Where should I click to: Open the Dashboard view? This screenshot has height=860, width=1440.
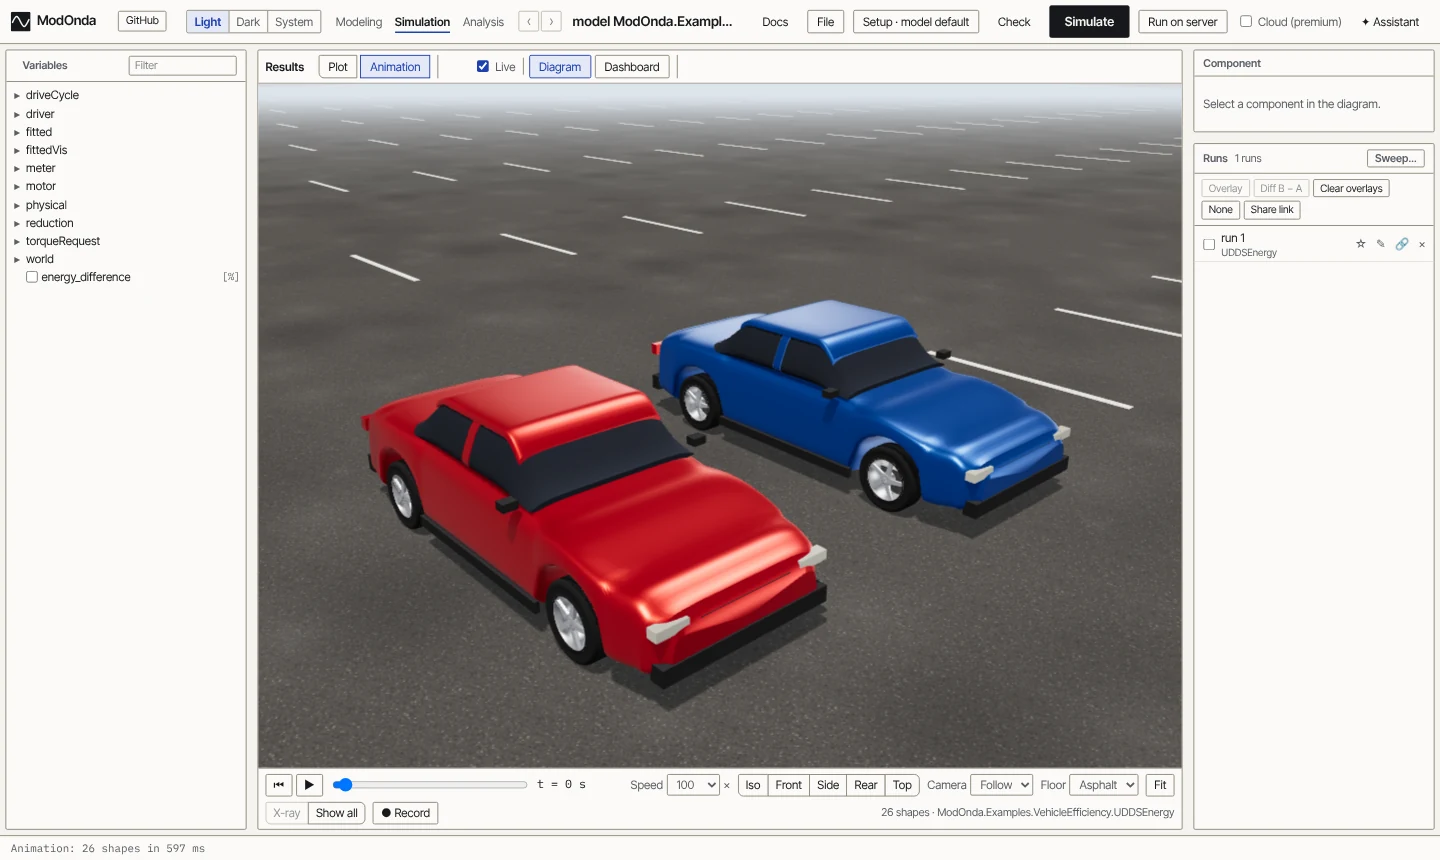pos(632,67)
